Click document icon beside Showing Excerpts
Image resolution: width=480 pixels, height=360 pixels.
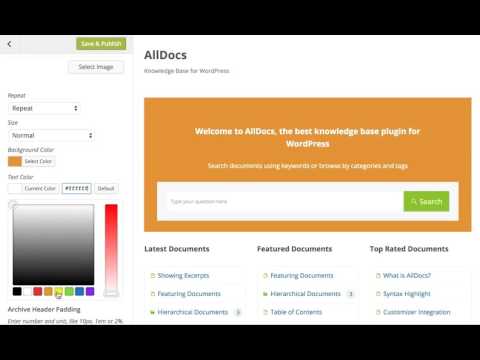[153, 276]
